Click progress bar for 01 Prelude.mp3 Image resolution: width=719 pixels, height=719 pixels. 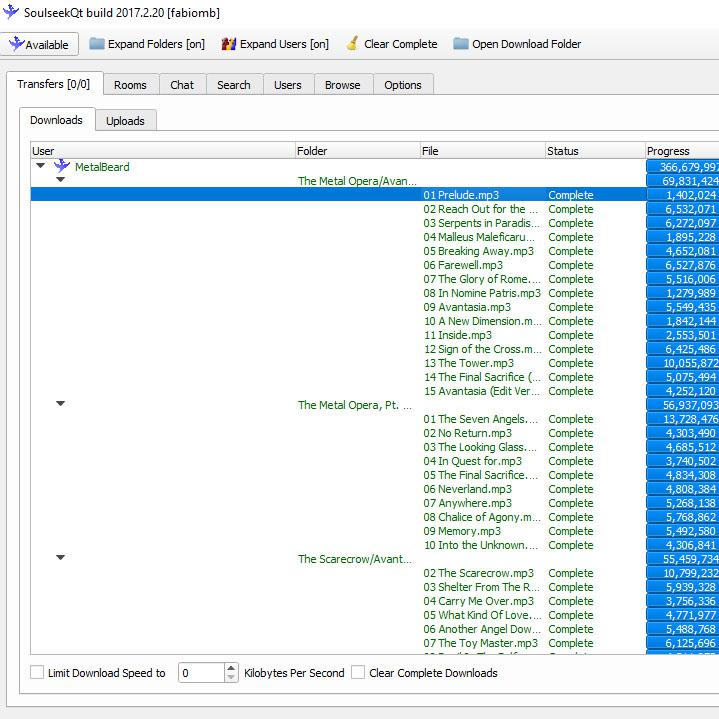click(x=683, y=194)
